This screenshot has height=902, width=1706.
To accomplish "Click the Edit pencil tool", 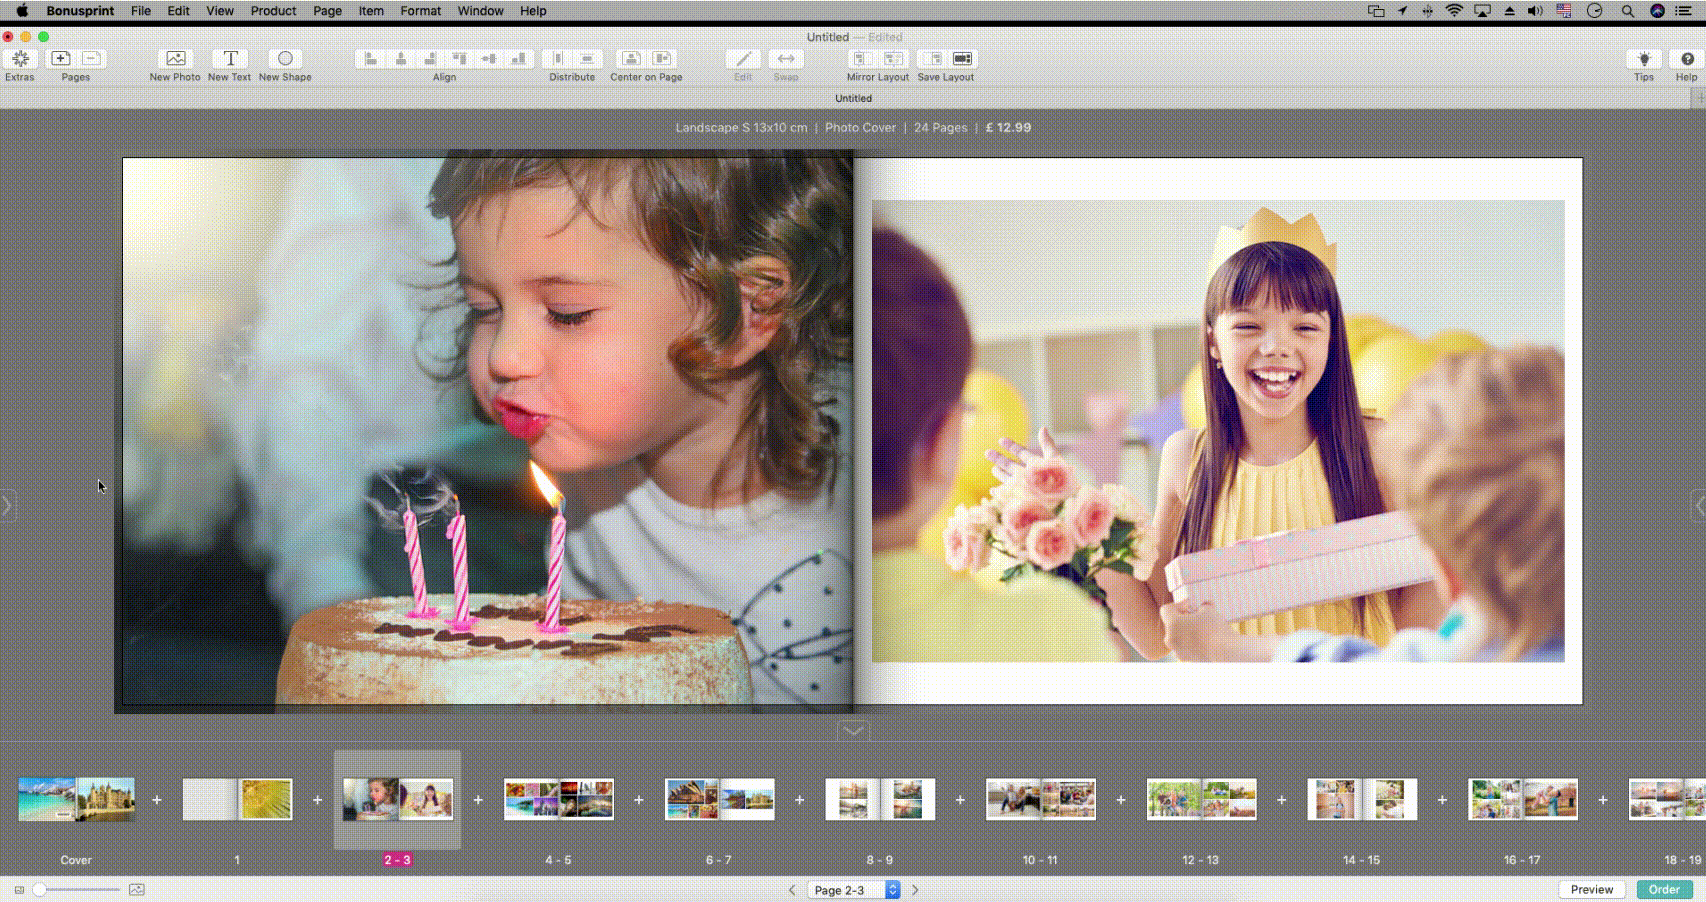I will pos(743,59).
